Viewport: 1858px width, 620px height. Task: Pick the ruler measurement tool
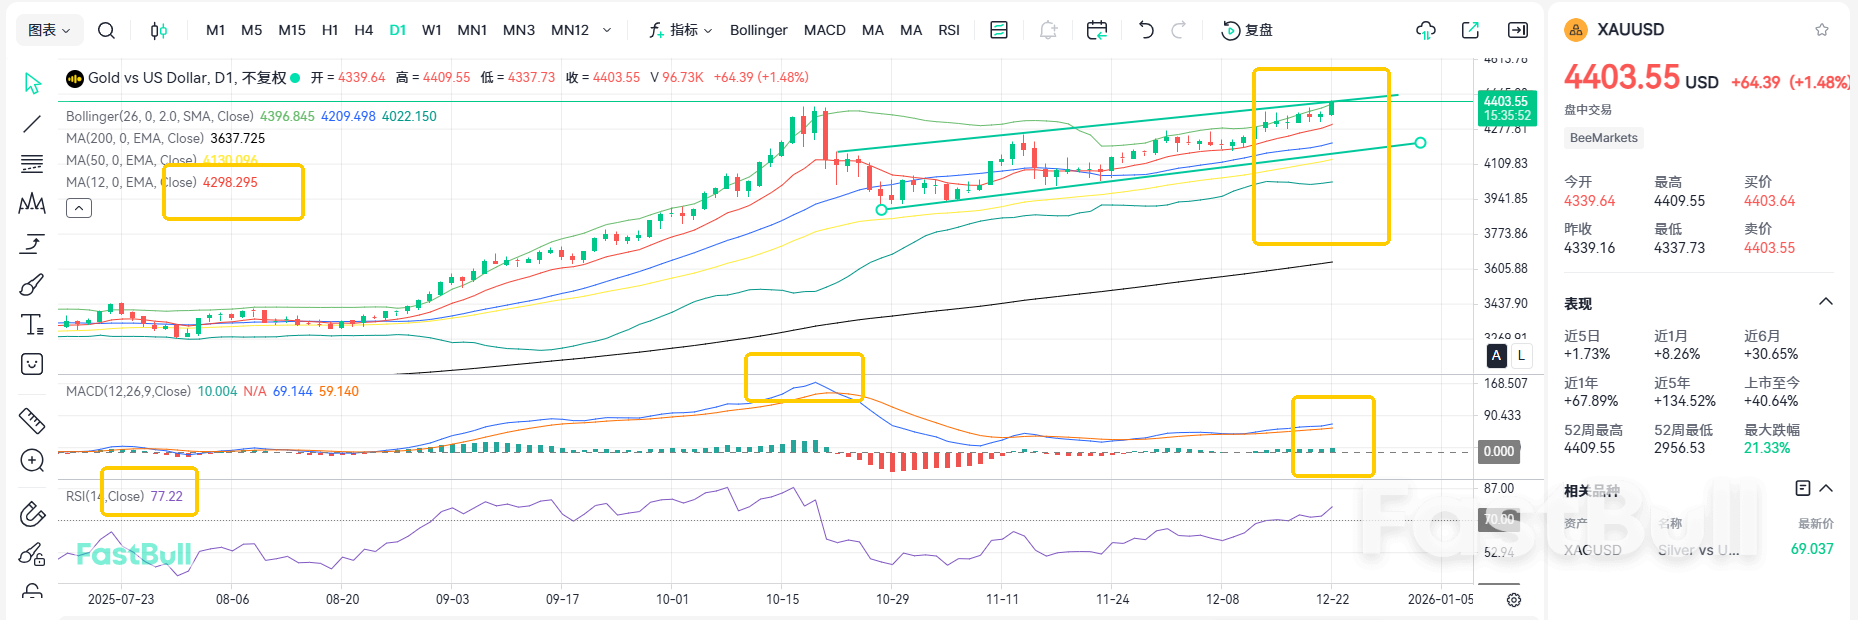pyautogui.click(x=32, y=421)
